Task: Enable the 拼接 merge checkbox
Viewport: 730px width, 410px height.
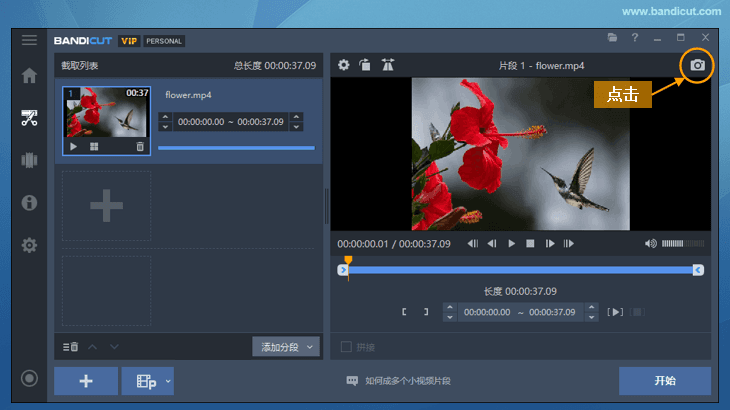Action: 346,347
